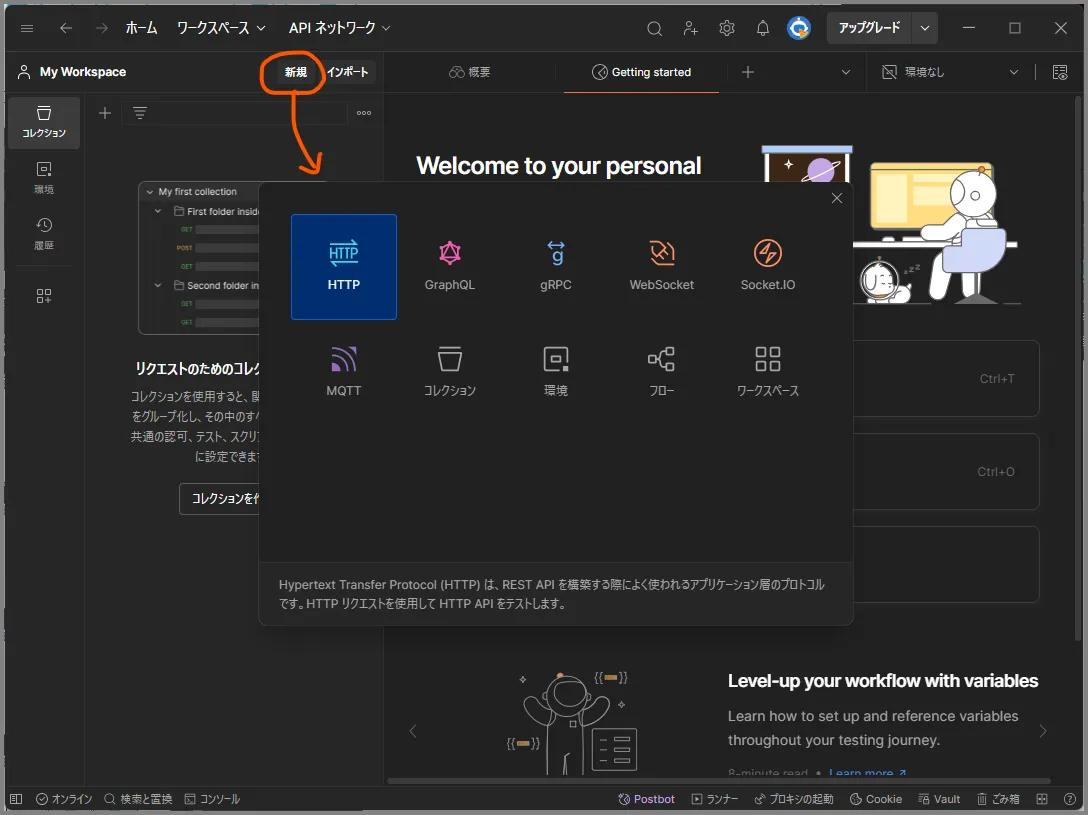The image size is (1088, 815).
Task: Click the invite user icon
Action: coord(690,28)
